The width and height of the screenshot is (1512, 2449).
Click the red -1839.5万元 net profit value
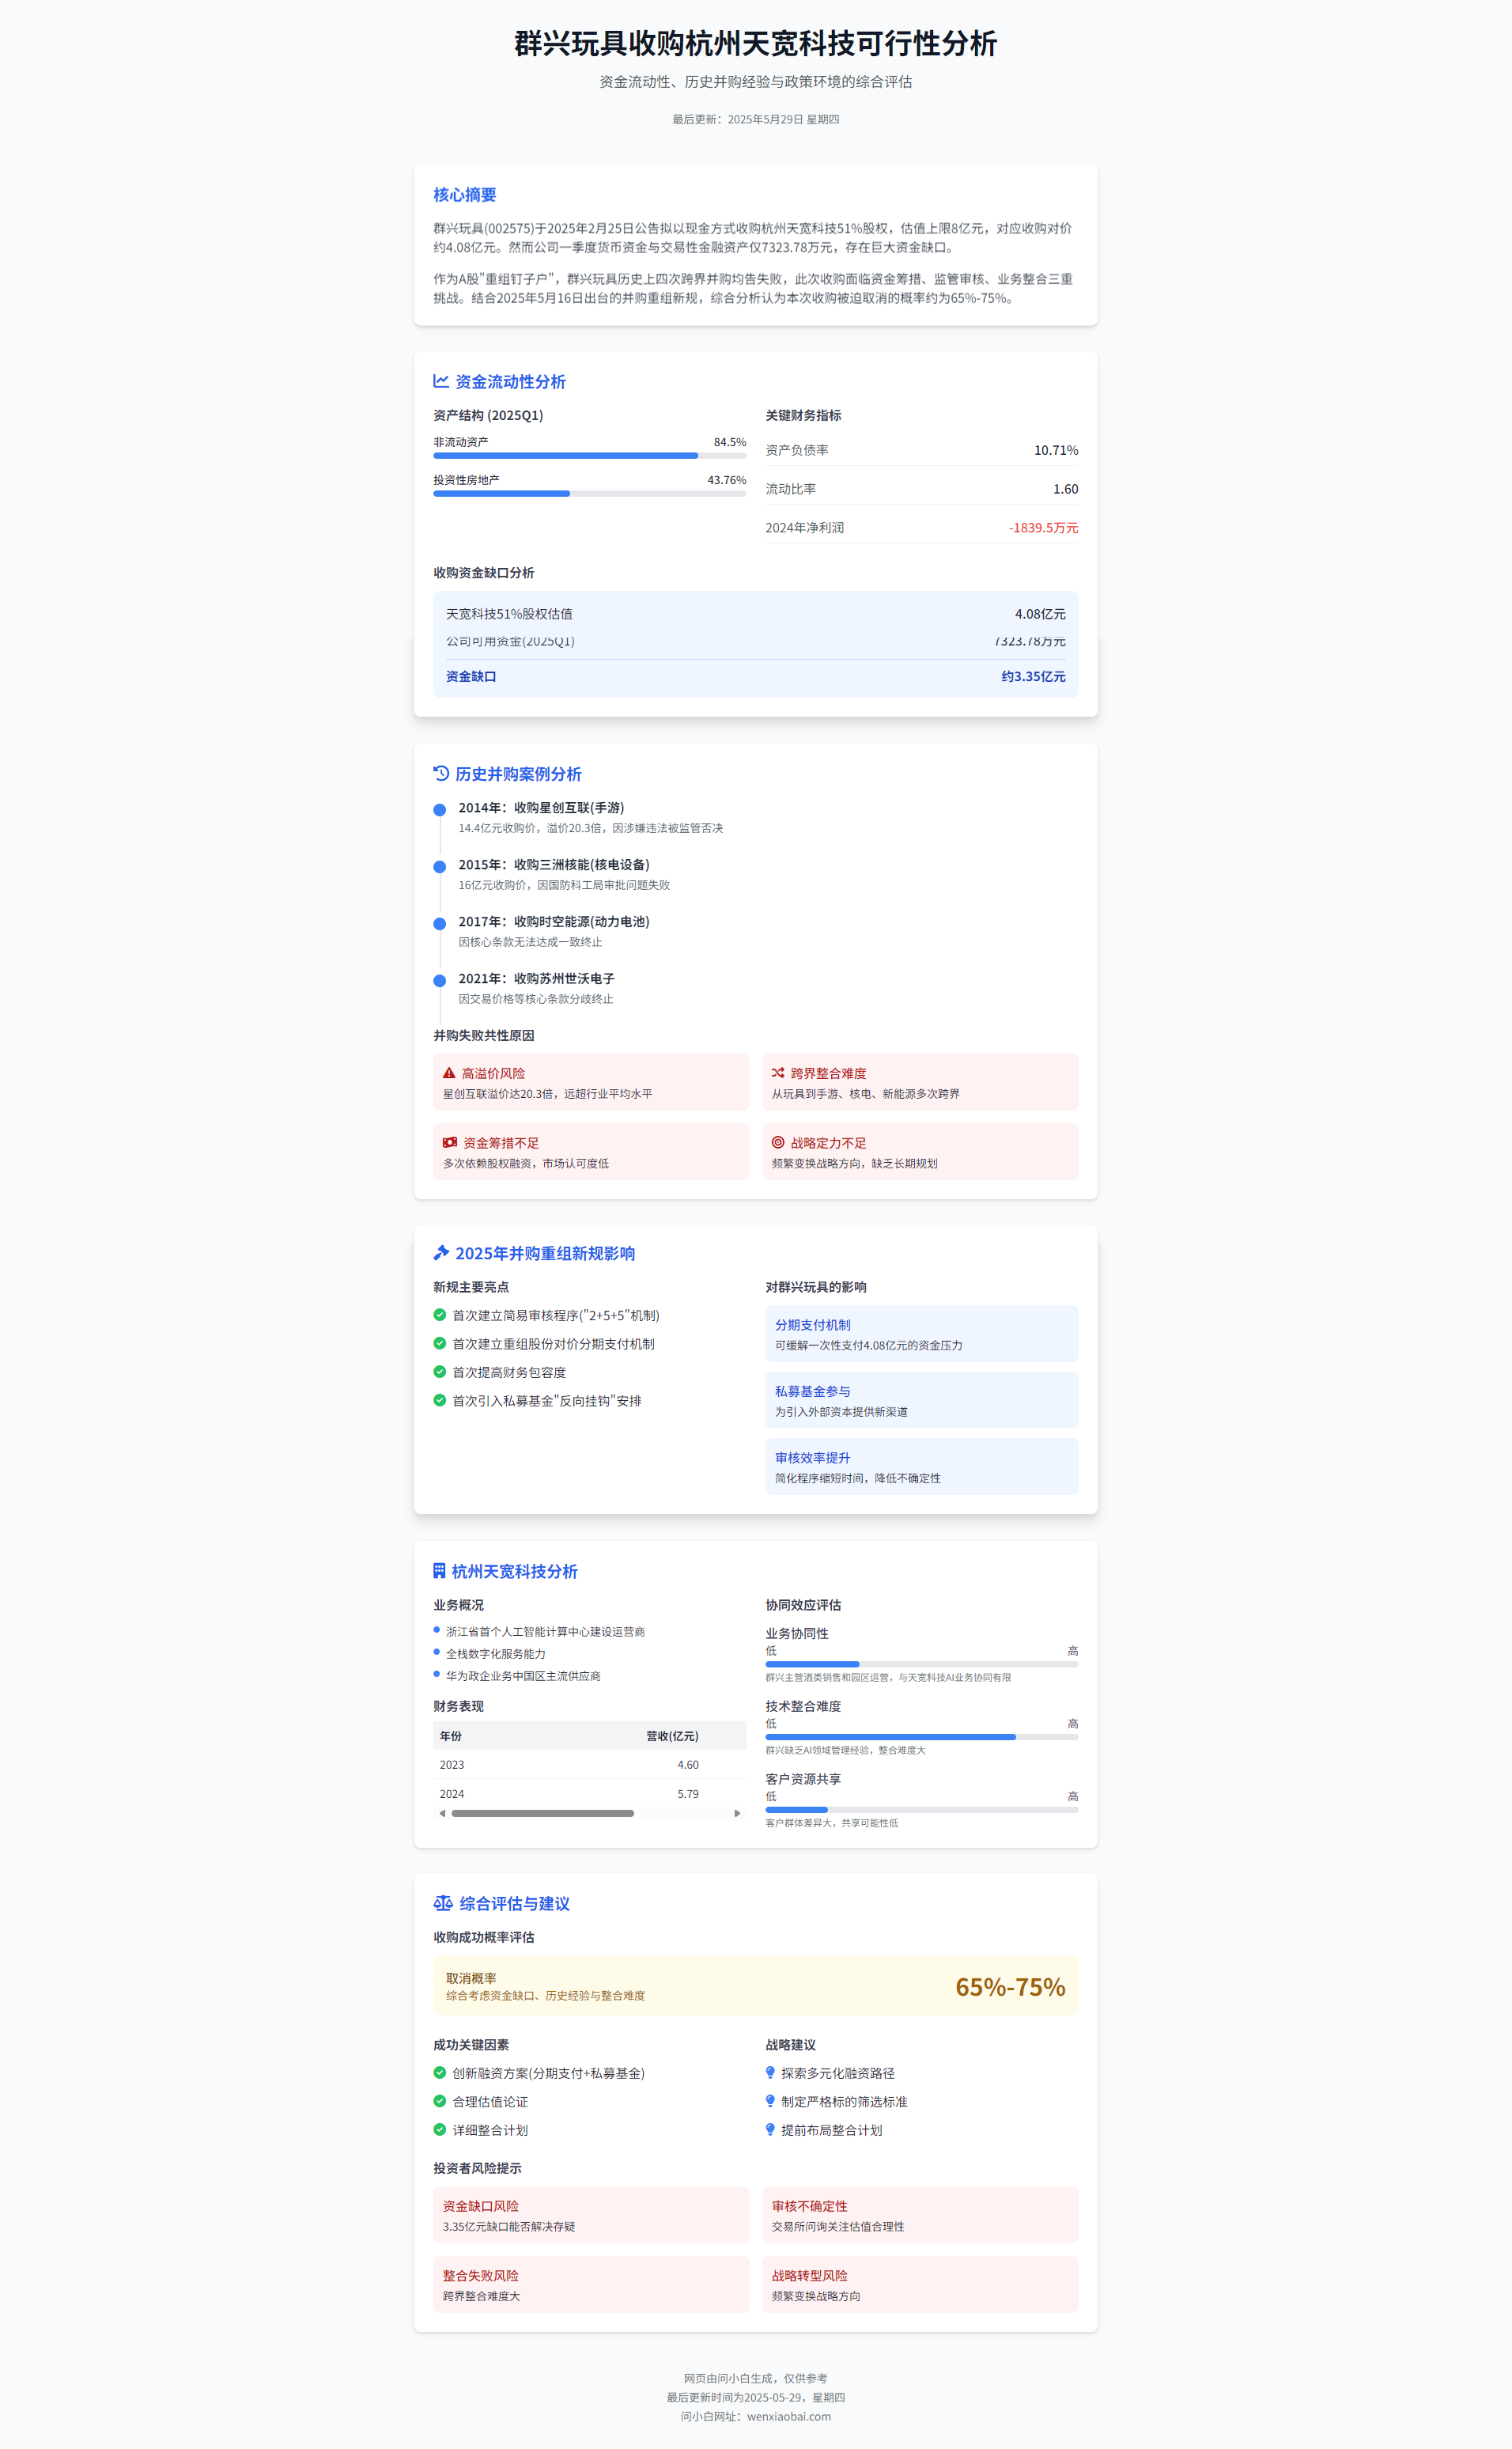tap(1043, 528)
